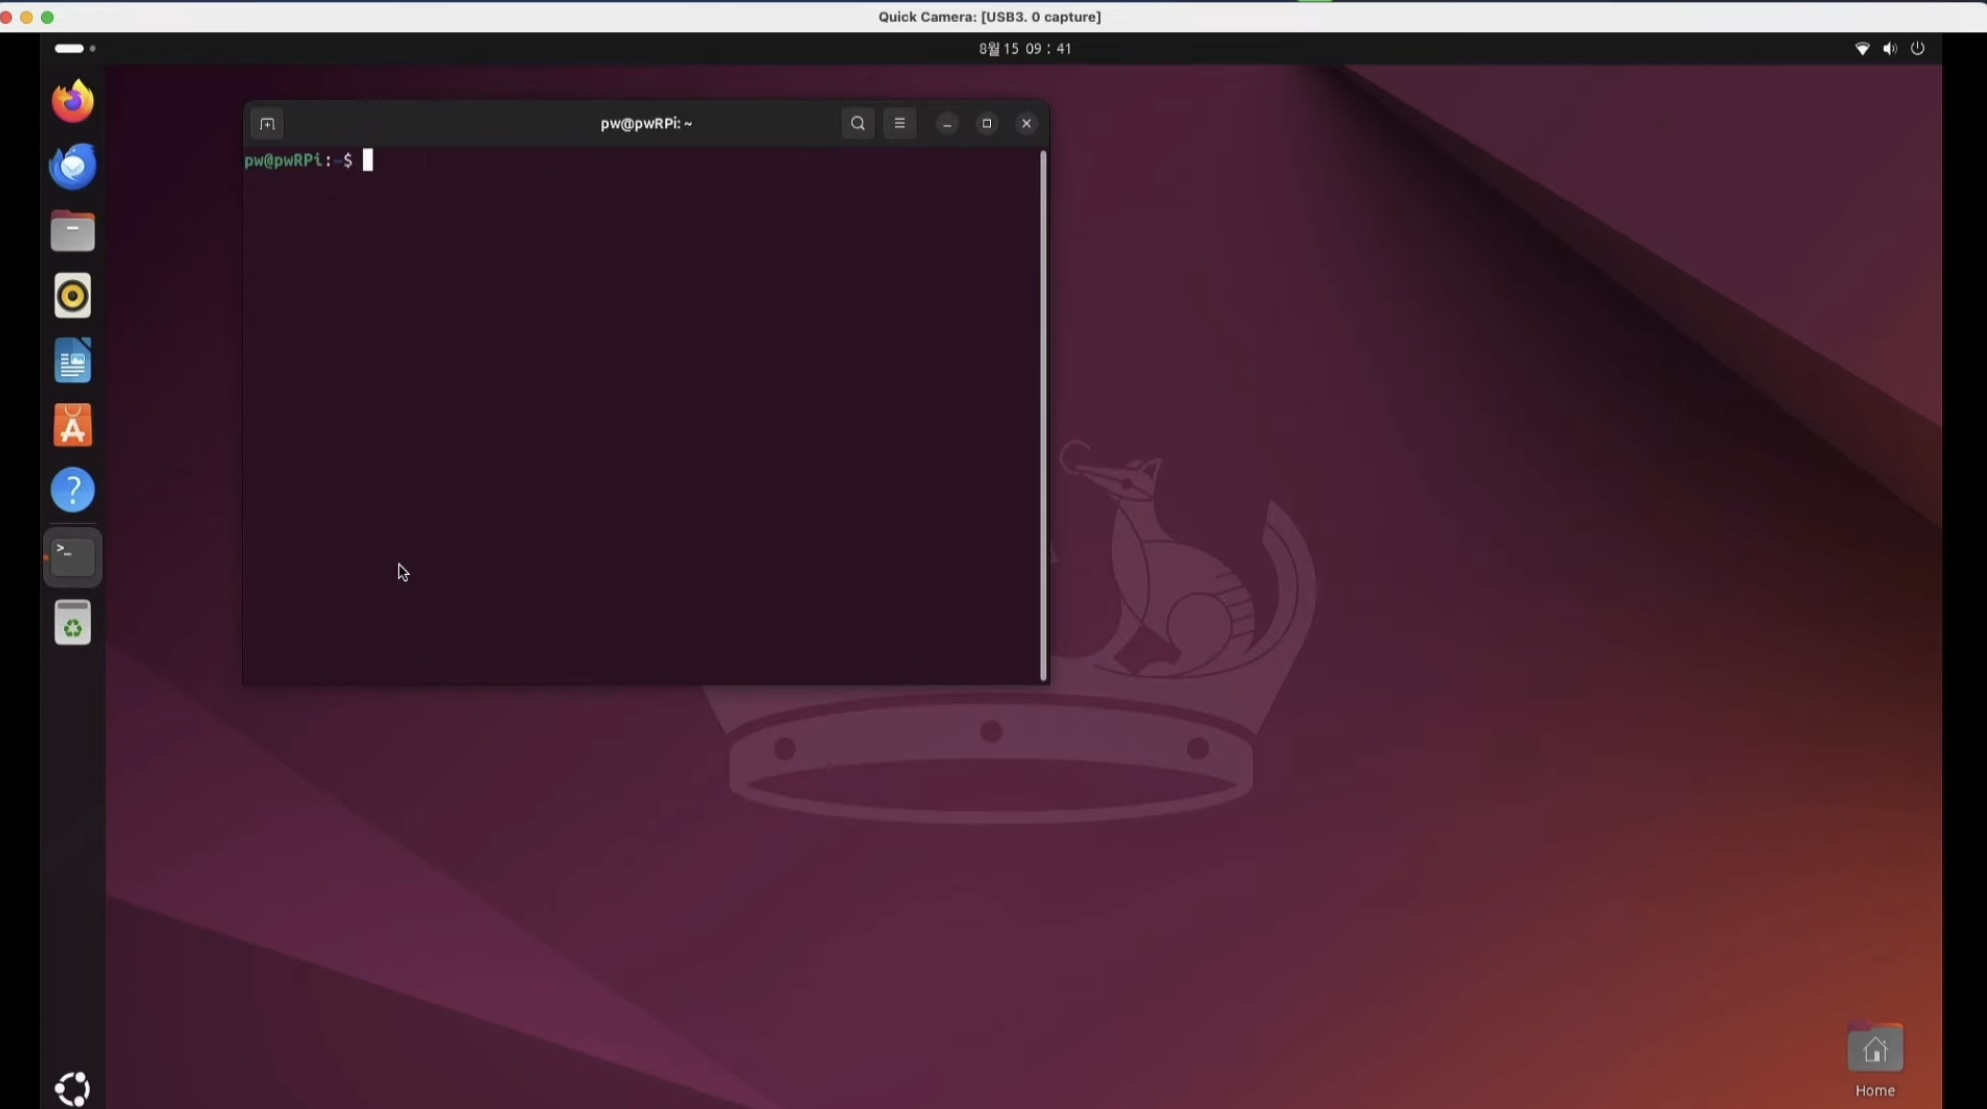Image resolution: width=1987 pixels, height=1109 pixels.
Task: Open the date and time calendar
Action: click(1024, 48)
